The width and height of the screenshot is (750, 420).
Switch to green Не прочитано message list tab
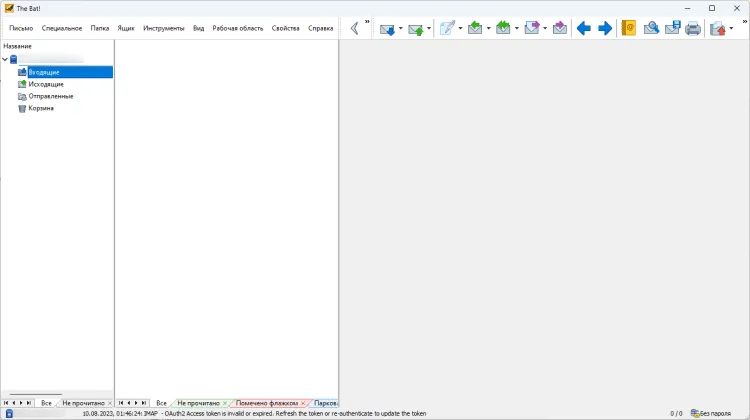(198, 403)
